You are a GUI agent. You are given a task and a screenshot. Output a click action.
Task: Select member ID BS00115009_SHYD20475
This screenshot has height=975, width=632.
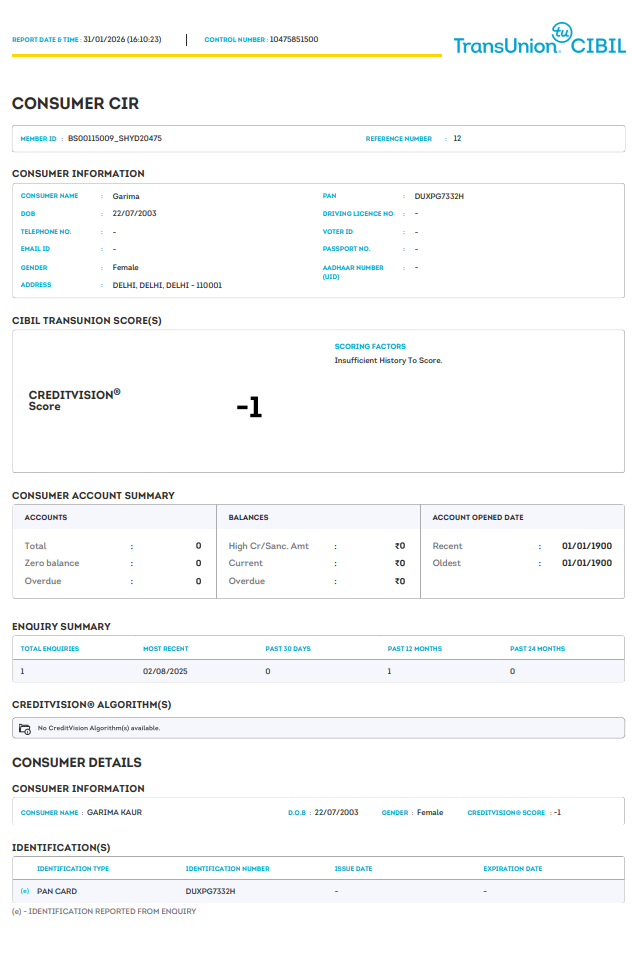115,138
